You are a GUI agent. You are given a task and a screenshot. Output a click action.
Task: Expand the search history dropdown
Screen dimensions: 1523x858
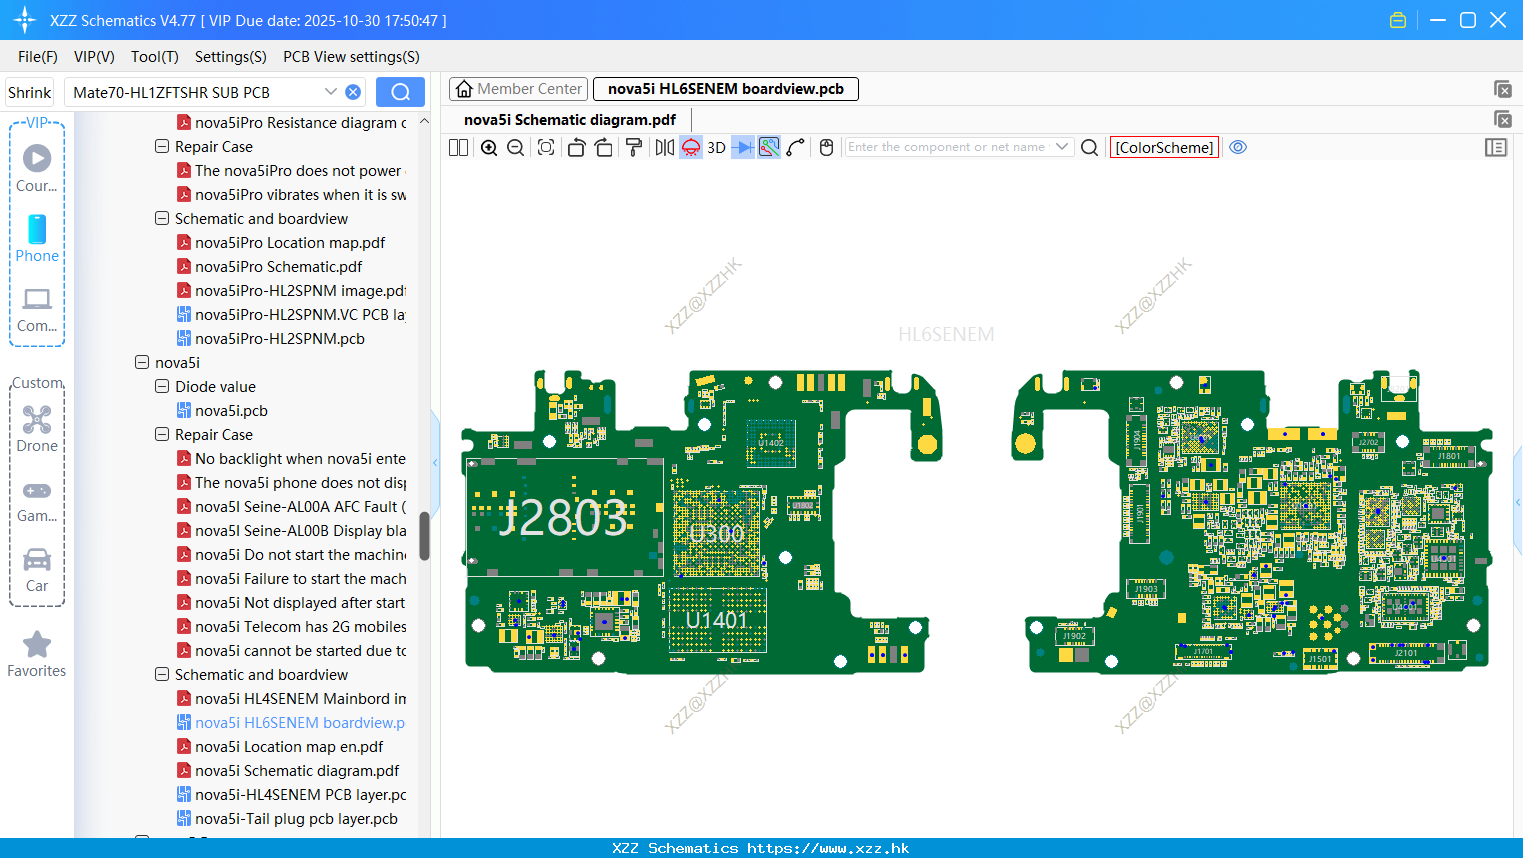click(x=331, y=92)
